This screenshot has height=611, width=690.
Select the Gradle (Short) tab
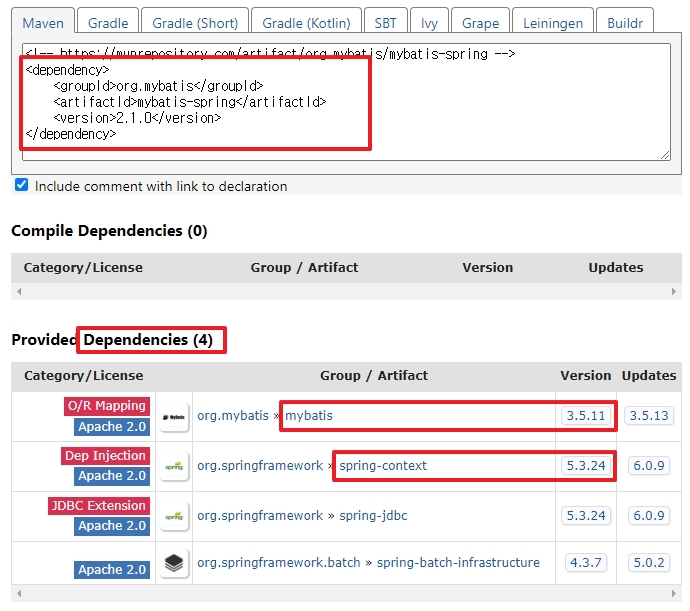click(x=195, y=22)
